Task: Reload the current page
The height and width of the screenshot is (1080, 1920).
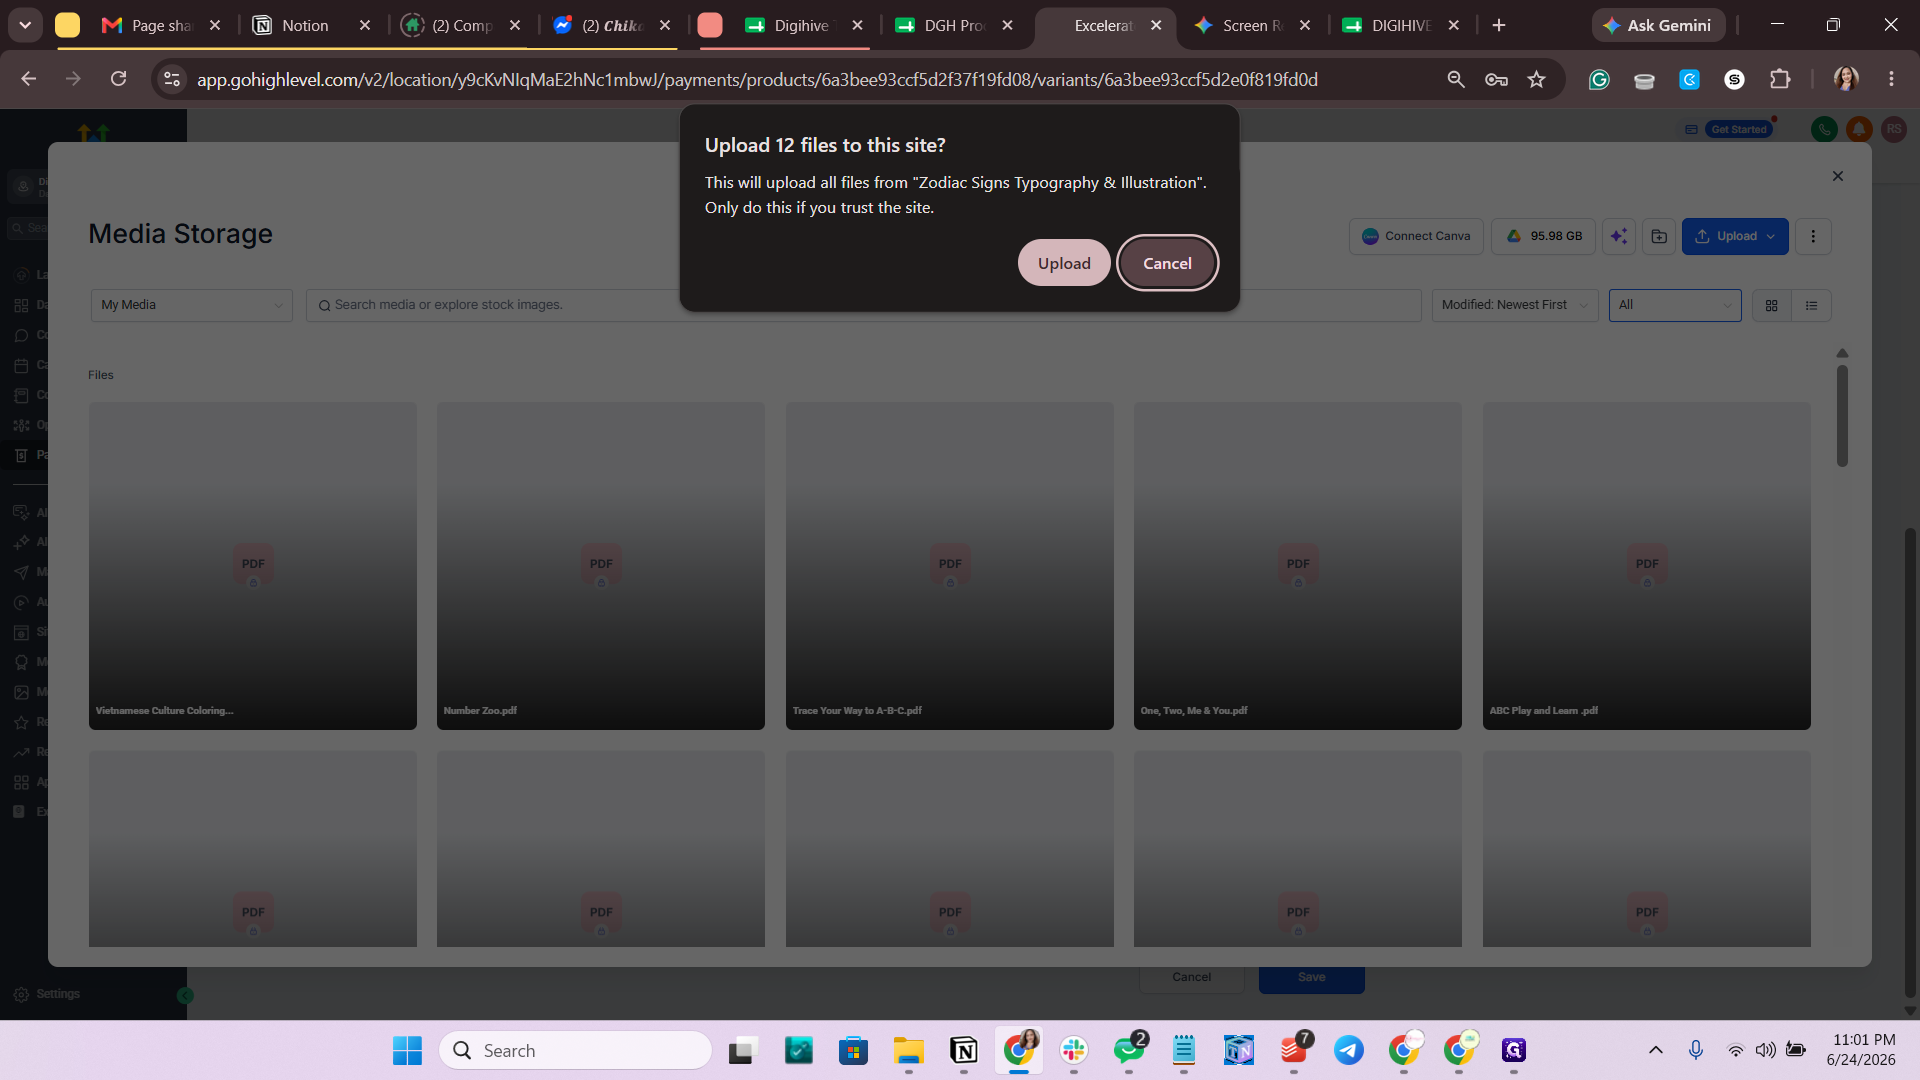Action: pyautogui.click(x=118, y=79)
